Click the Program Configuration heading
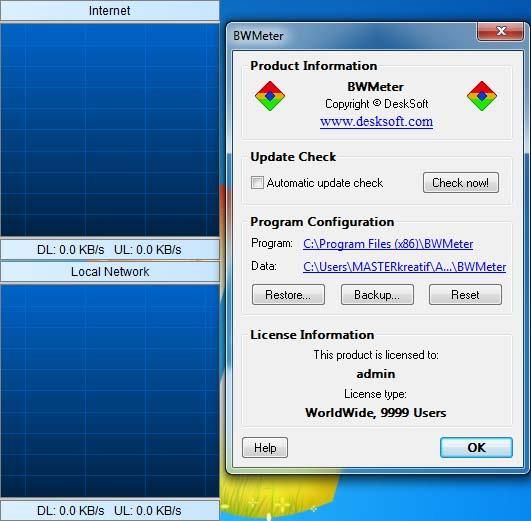 pyautogui.click(x=322, y=222)
